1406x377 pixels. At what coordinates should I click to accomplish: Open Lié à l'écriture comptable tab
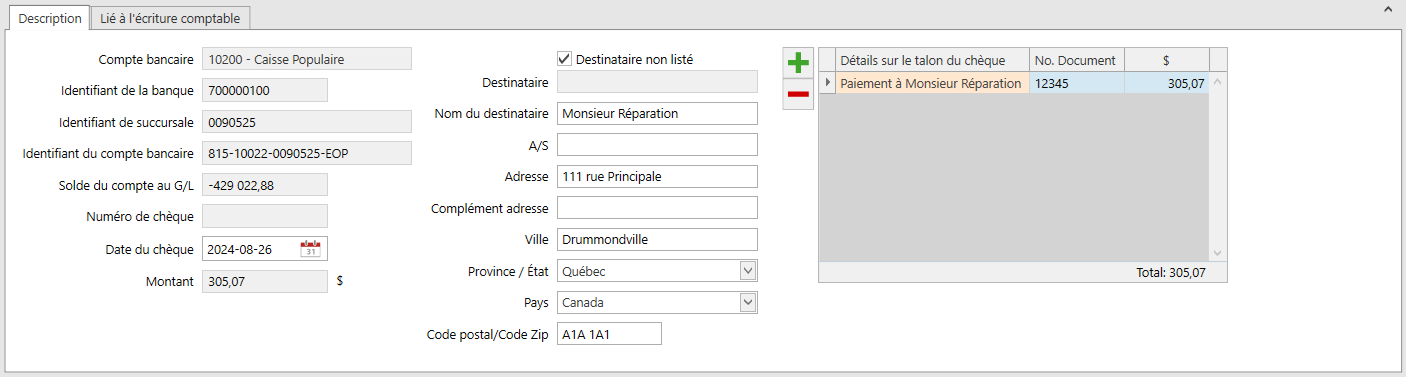[x=170, y=18]
